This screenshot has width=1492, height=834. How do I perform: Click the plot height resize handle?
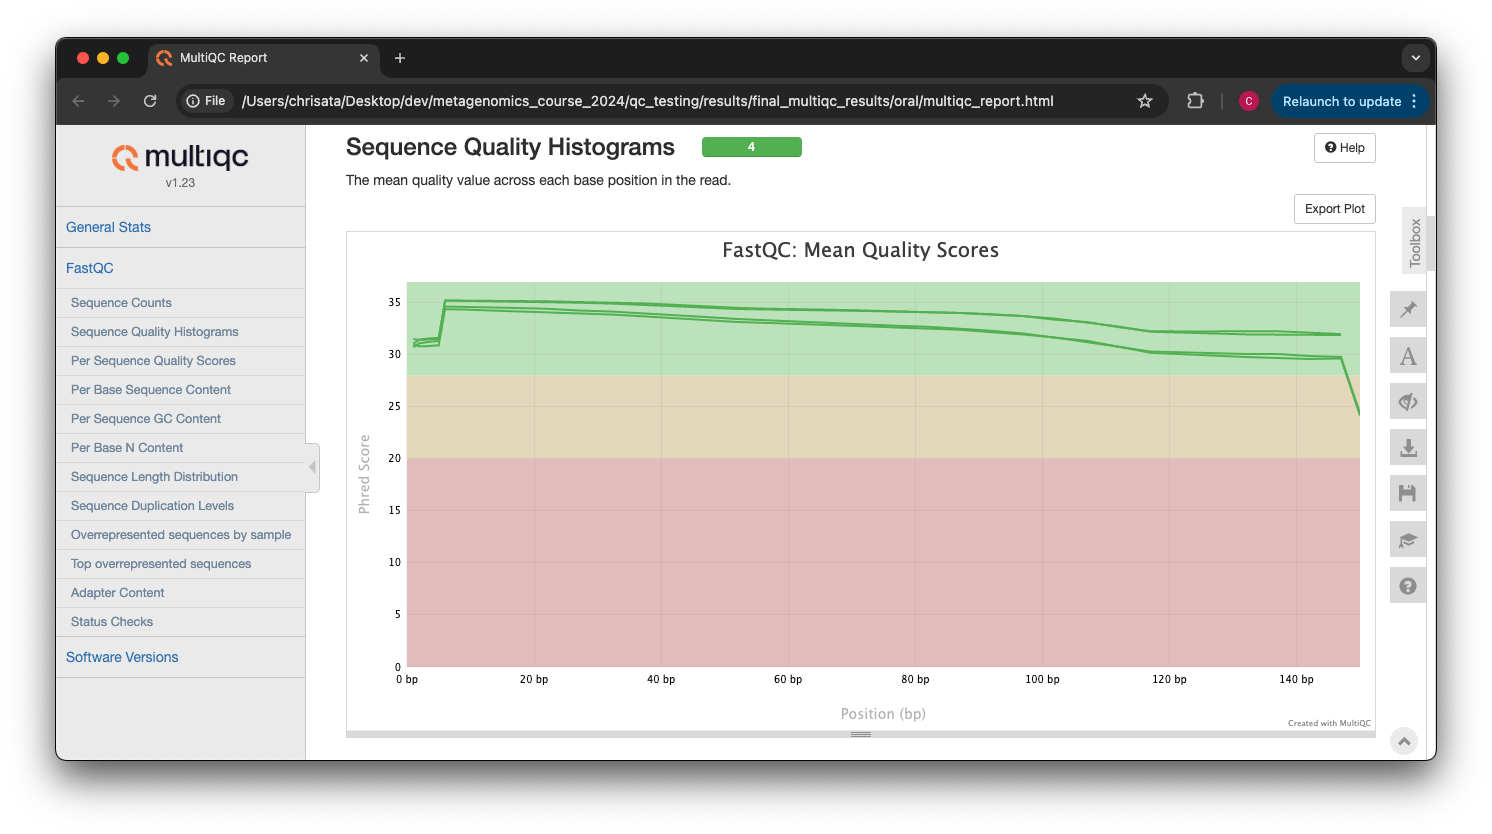pos(860,734)
